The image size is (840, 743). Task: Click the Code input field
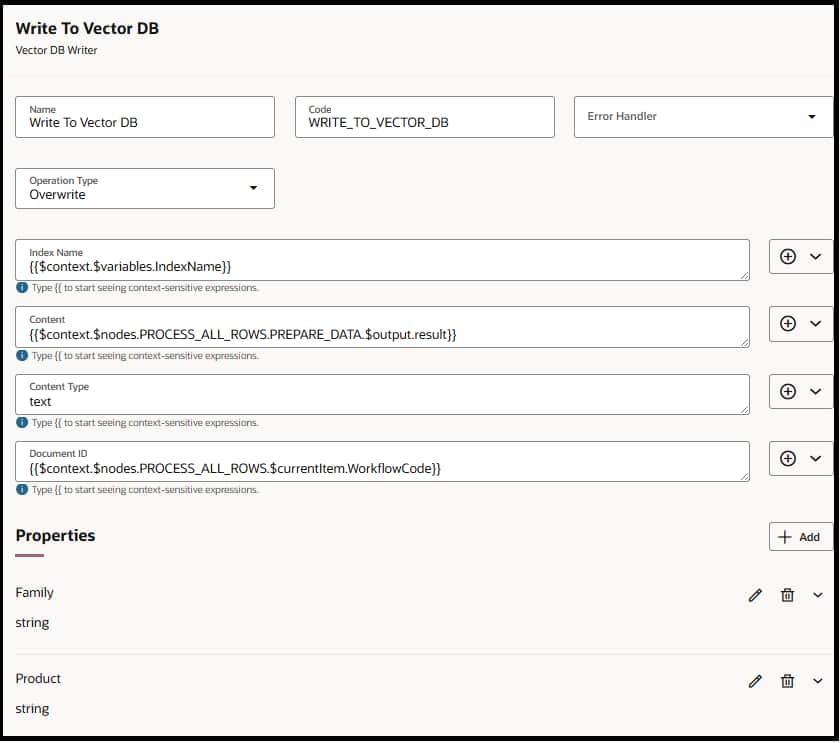tap(424, 123)
